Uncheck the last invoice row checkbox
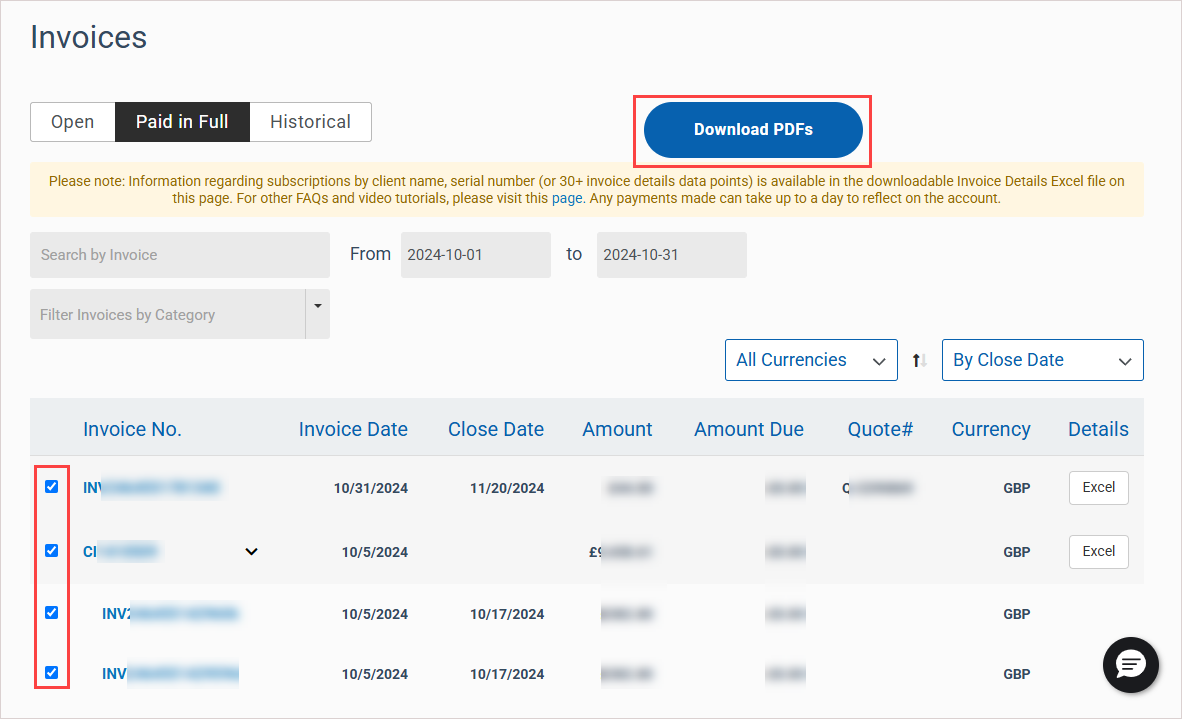 pyautogui.click(x=52, y=672)
